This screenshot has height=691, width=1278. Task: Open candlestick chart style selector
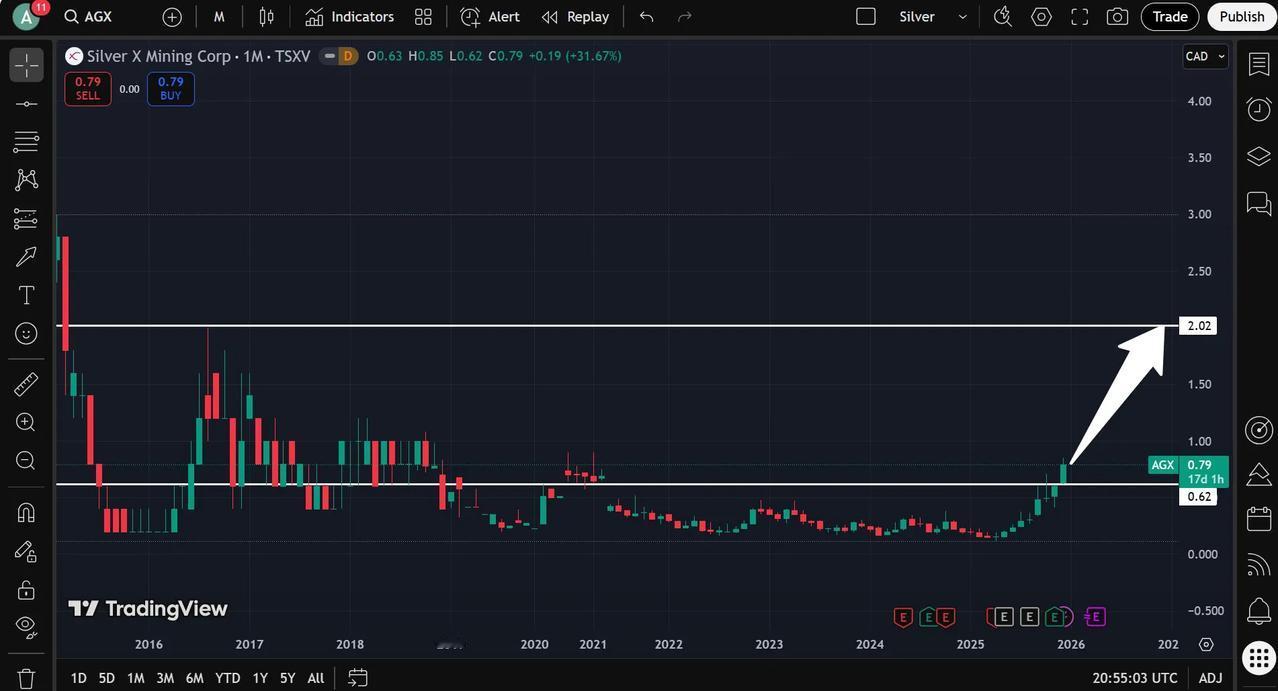[x=266, y=17]
